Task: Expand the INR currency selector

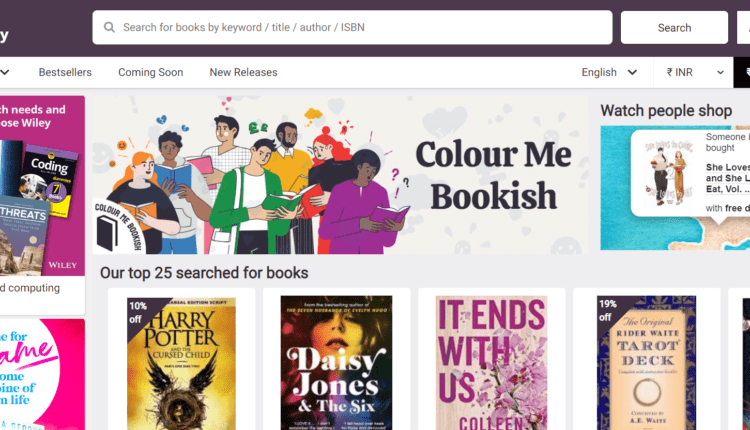Action: tap(695, 72)
